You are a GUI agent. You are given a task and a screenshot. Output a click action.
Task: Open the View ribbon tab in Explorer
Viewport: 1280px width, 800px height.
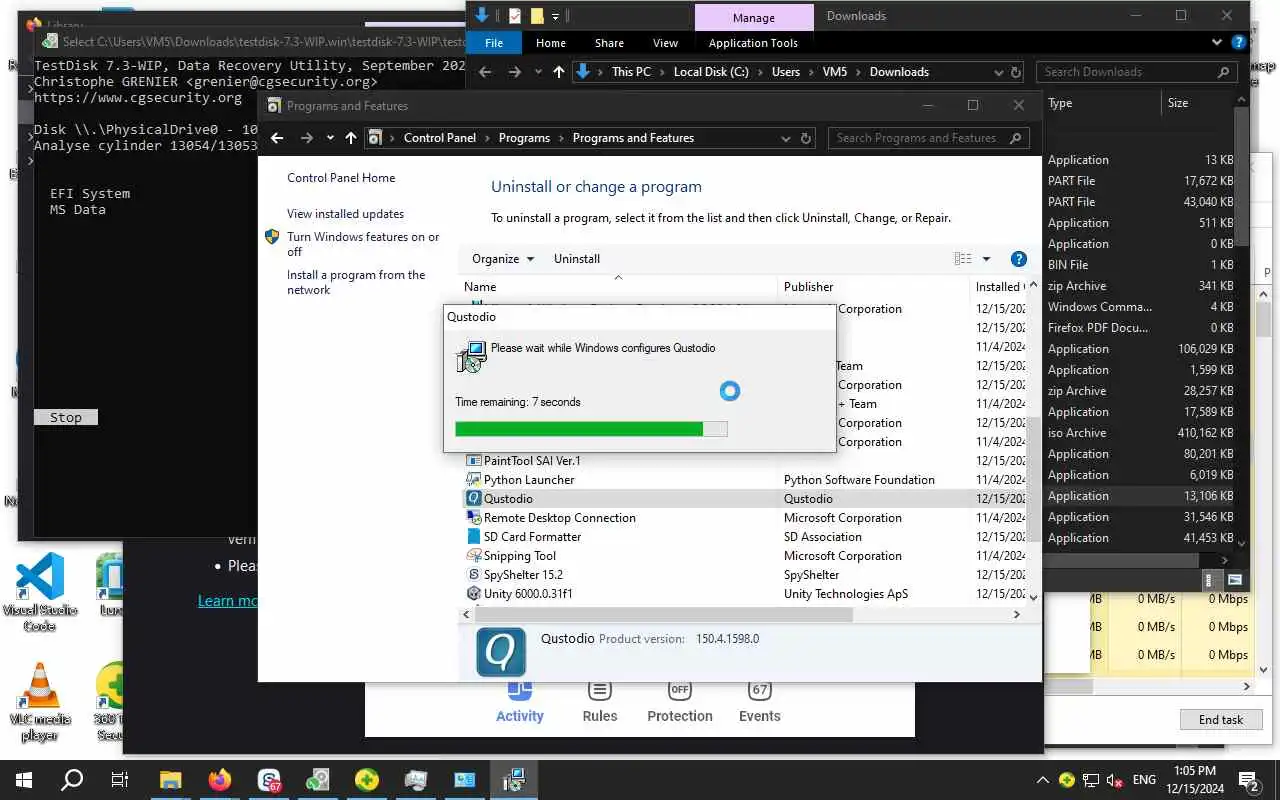[665, 43]
